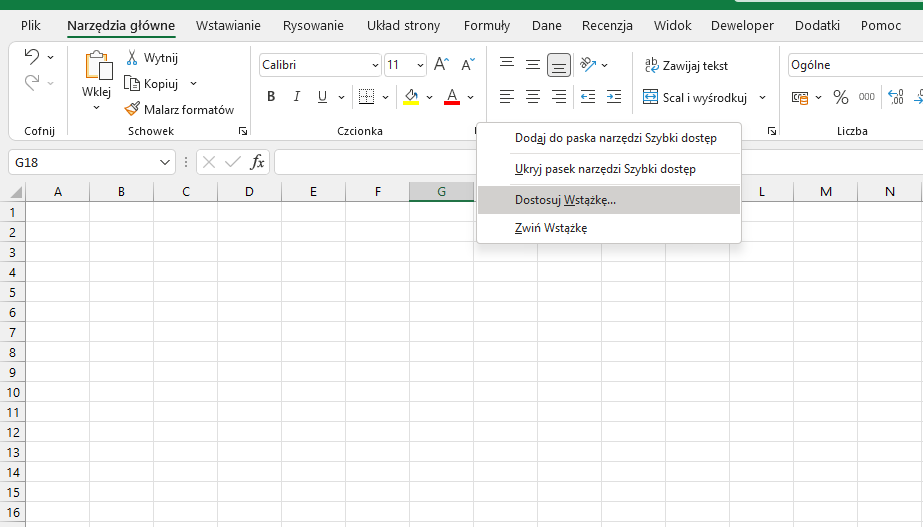The height and width of the screenshot is (527, 923).
Task: Enable Zawijaj tekst wrap text
Action: (686, 65)
